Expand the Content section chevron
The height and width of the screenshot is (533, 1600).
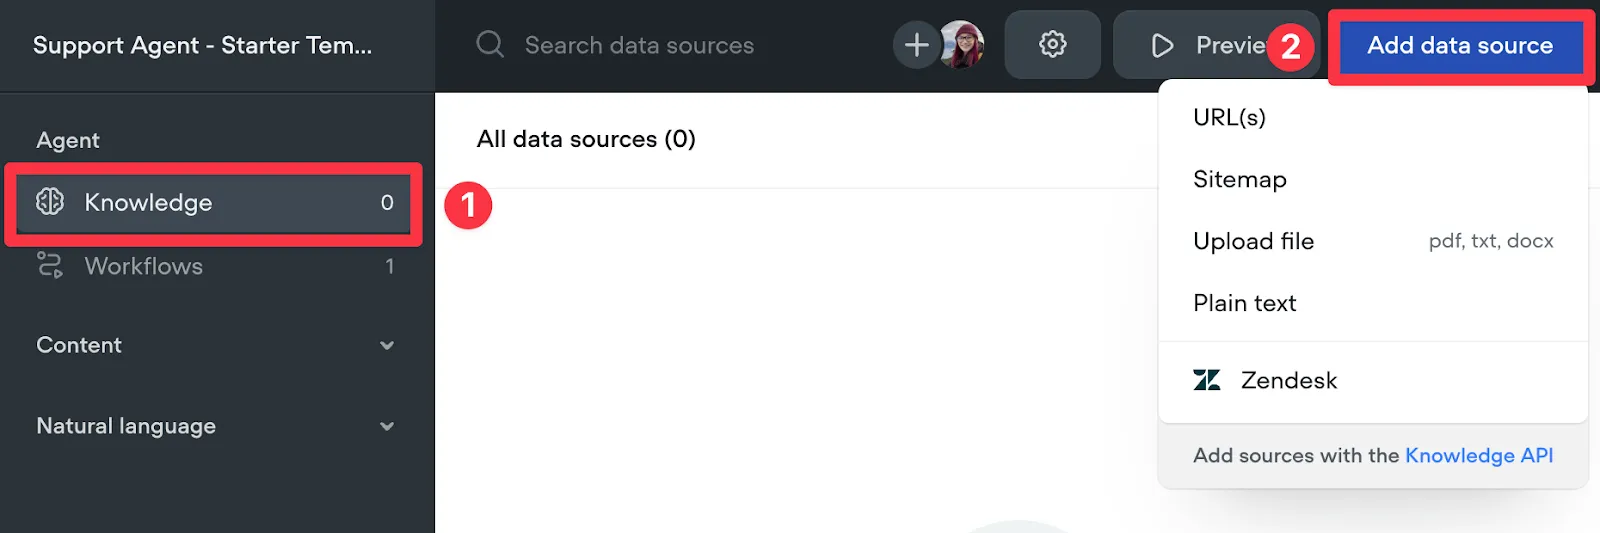coord(387,346)
